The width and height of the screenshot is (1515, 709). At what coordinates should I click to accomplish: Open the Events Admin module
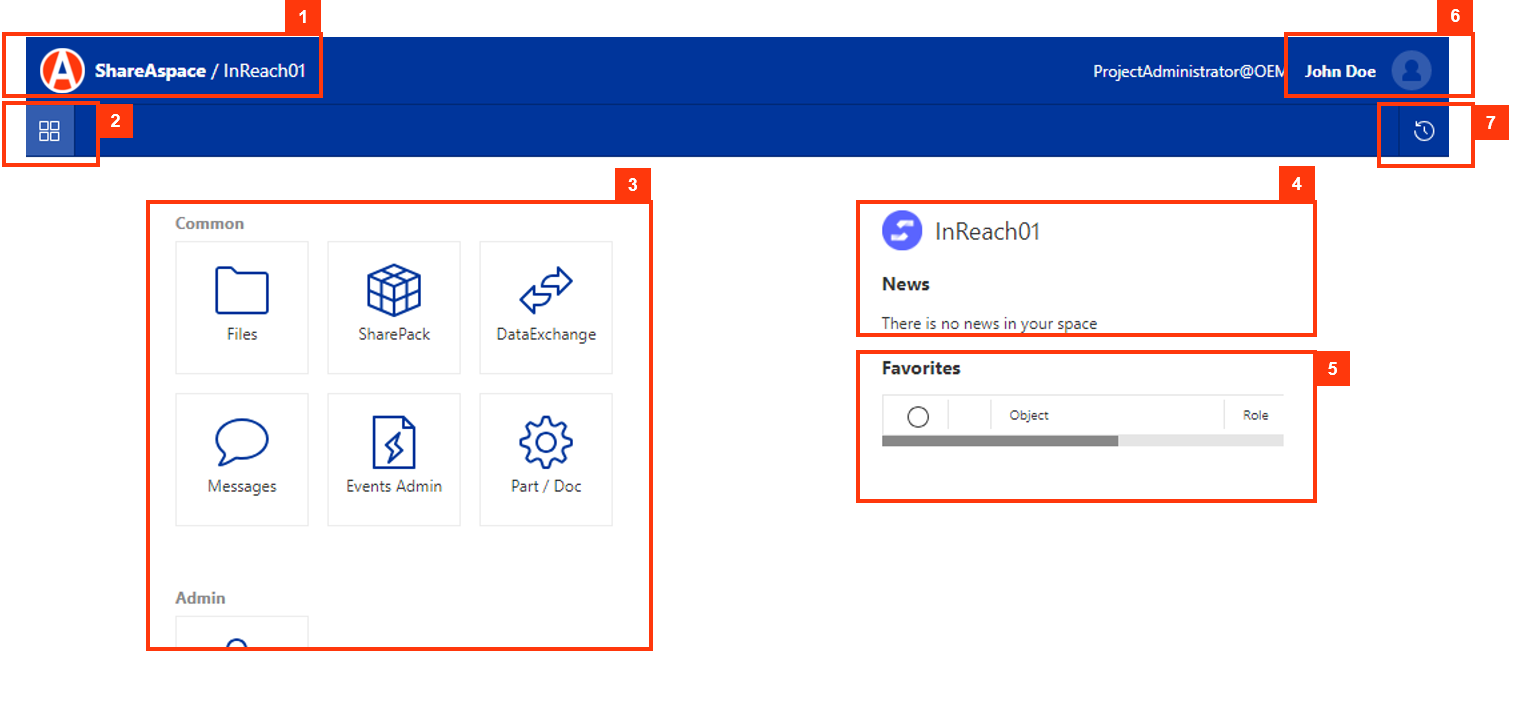tap(394, 459)
